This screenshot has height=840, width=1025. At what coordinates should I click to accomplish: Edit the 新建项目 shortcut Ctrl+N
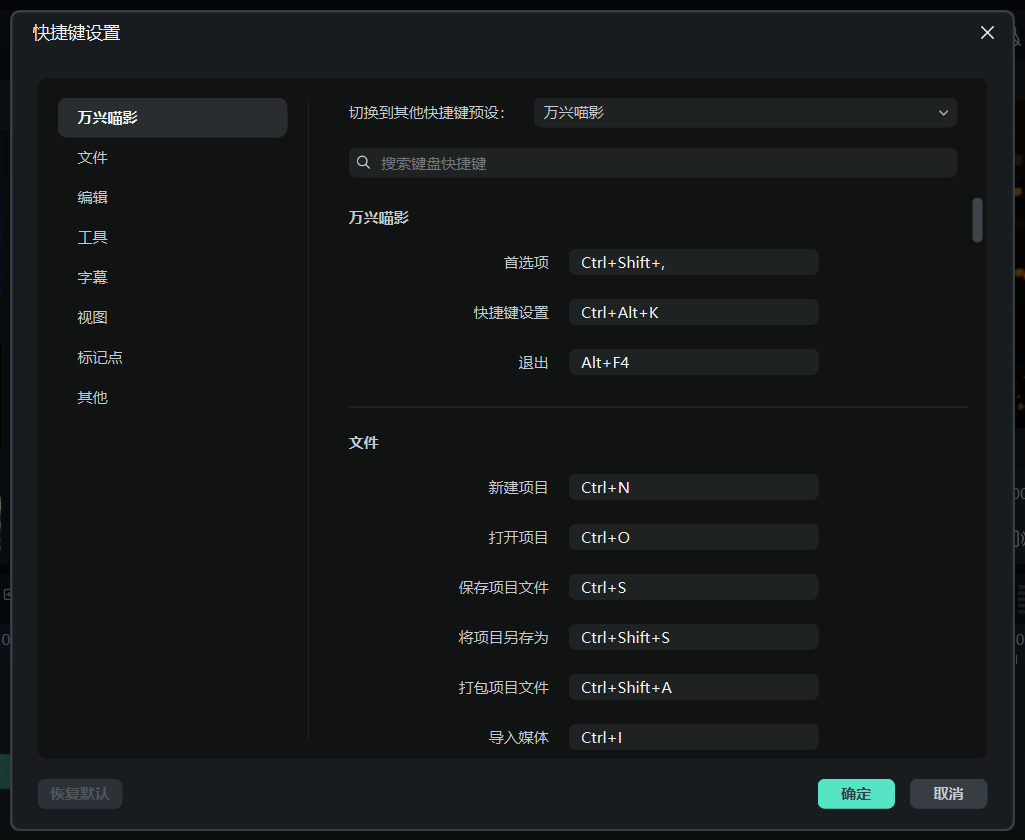[x=694, y=488]
